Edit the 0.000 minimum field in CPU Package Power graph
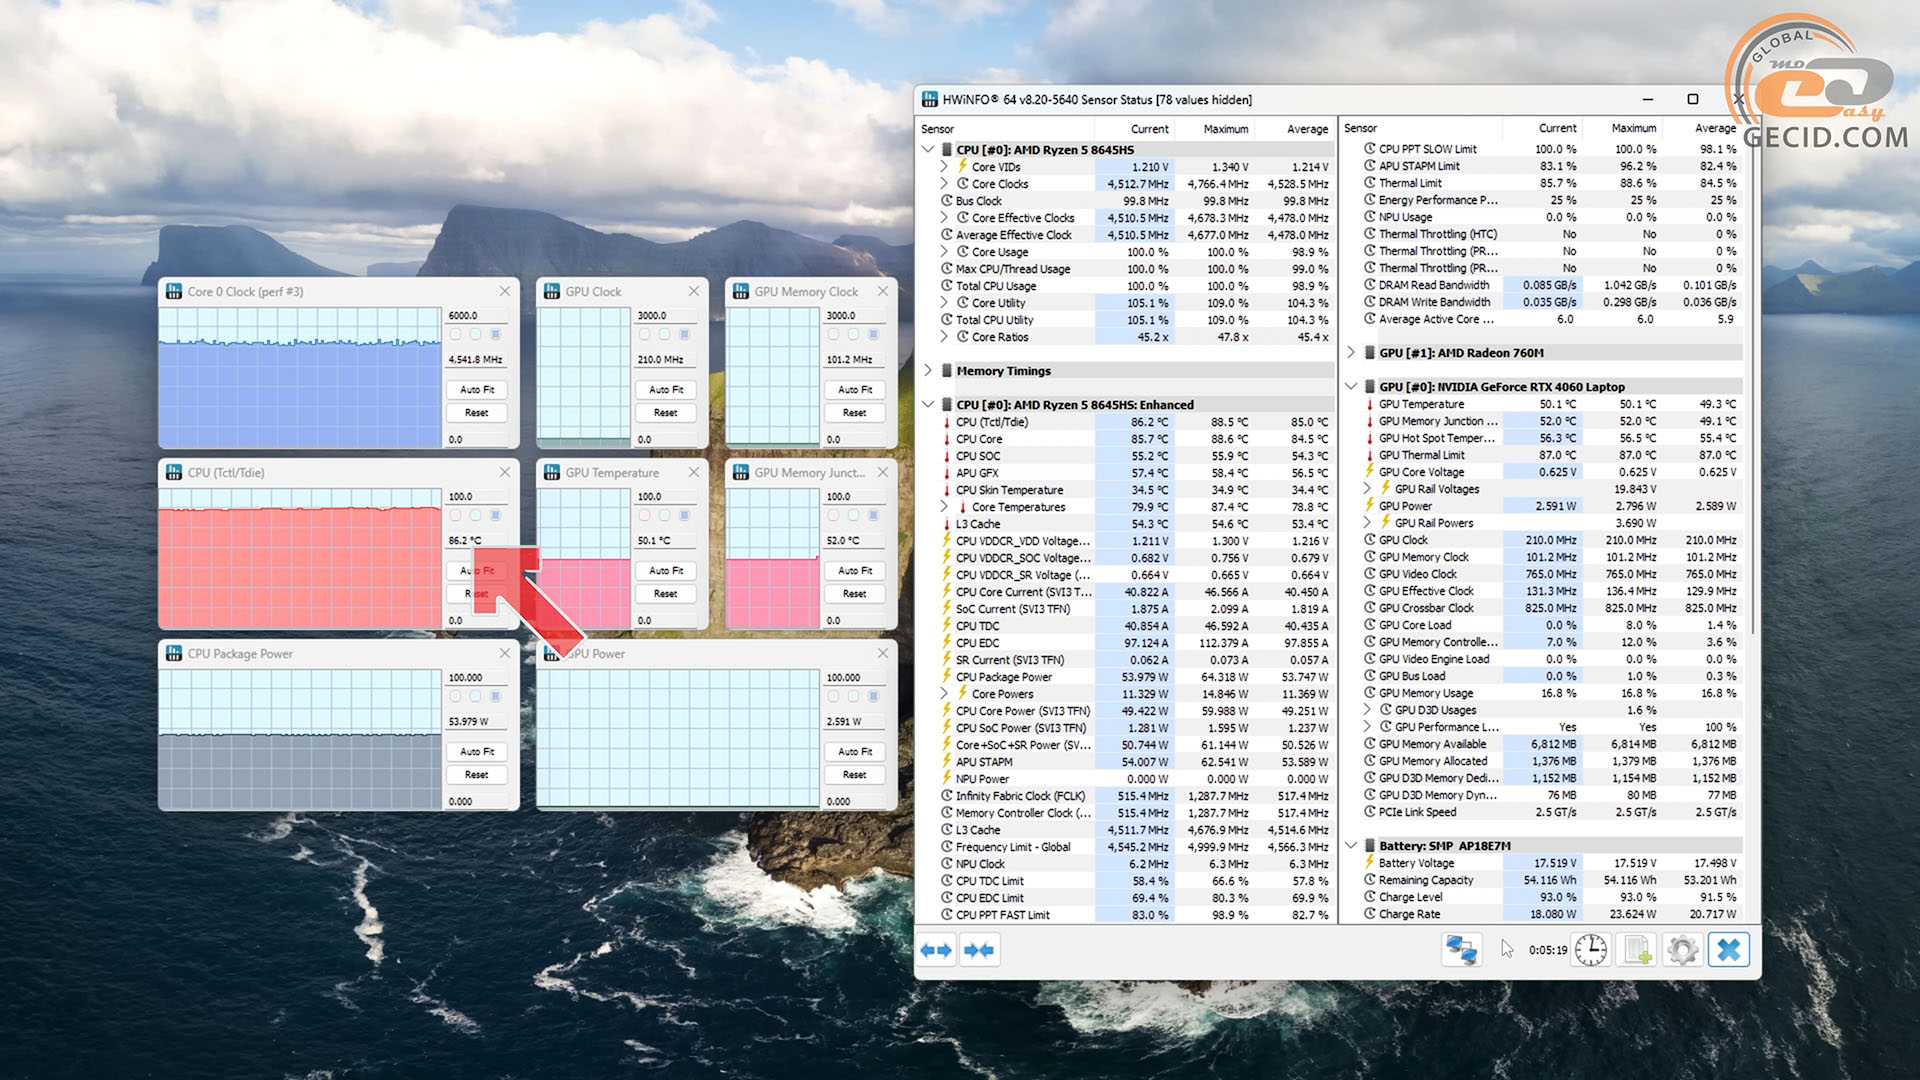 tap(477, 801)
